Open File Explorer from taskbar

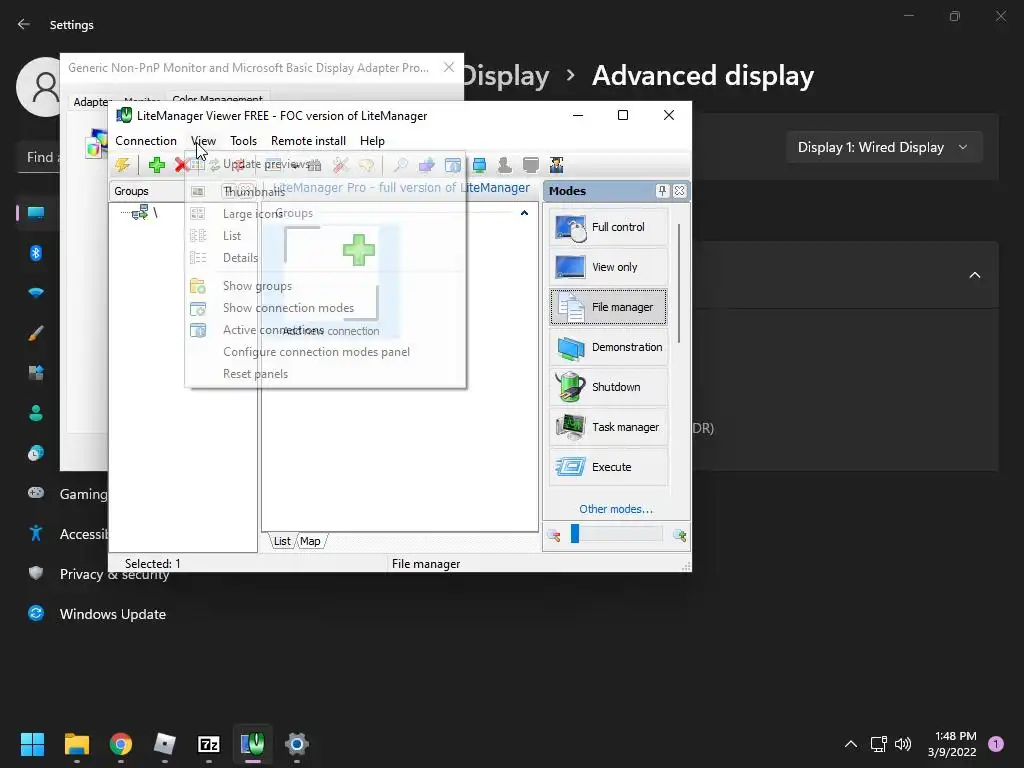click(76, 744)
